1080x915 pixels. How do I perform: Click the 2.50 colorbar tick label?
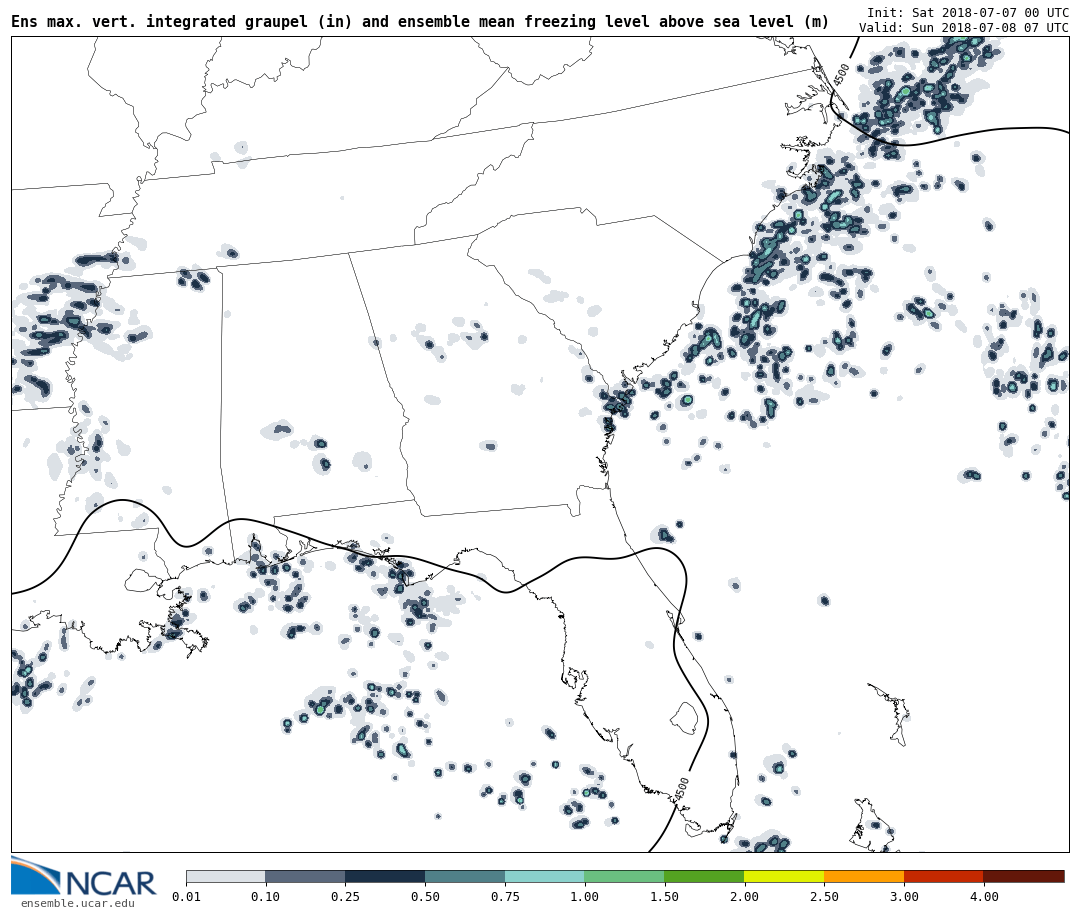824,896
